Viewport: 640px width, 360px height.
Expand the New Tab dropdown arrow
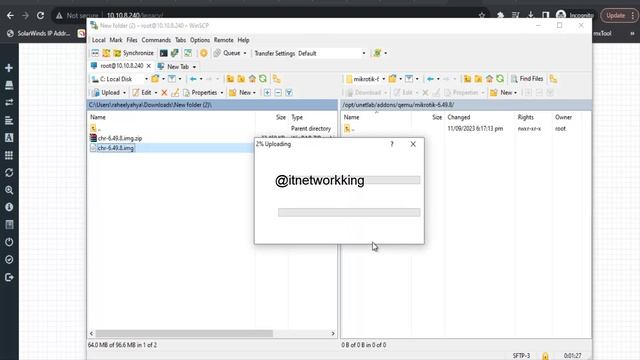tap(194, 67)
